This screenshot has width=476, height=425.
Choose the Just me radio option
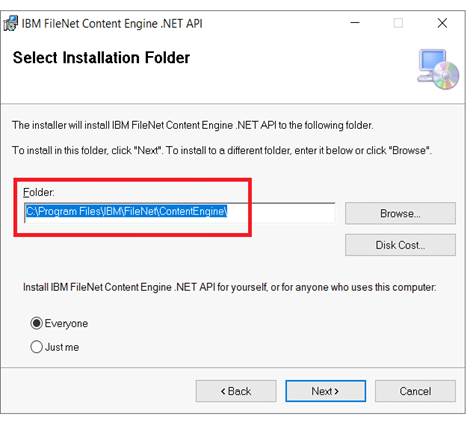click(36, 347)
